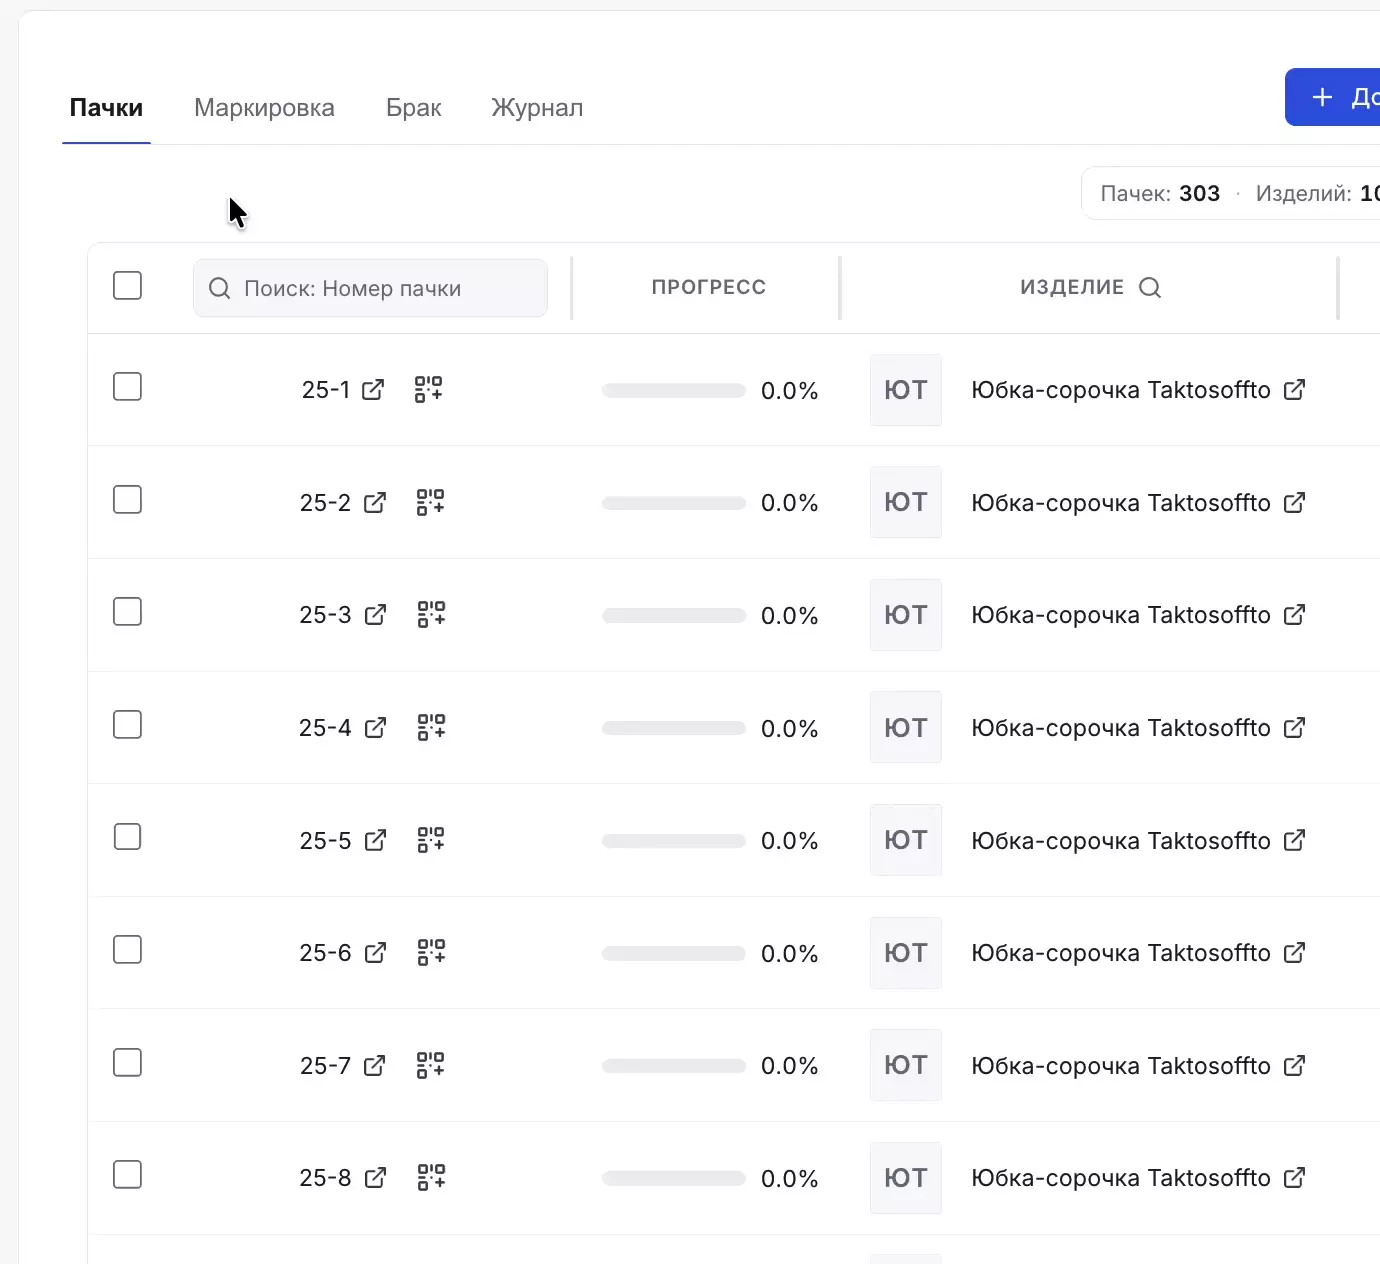Open batch 25-2 external link icon

(x=375, y=502)
